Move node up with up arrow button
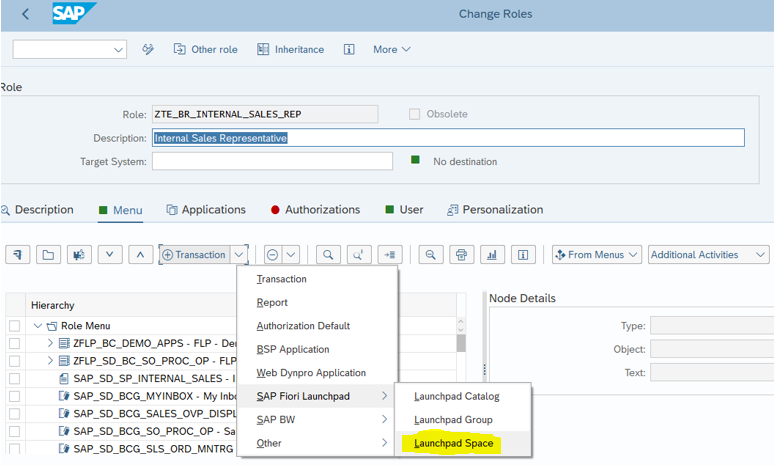The image size is (774, 466). pos(140,255)
